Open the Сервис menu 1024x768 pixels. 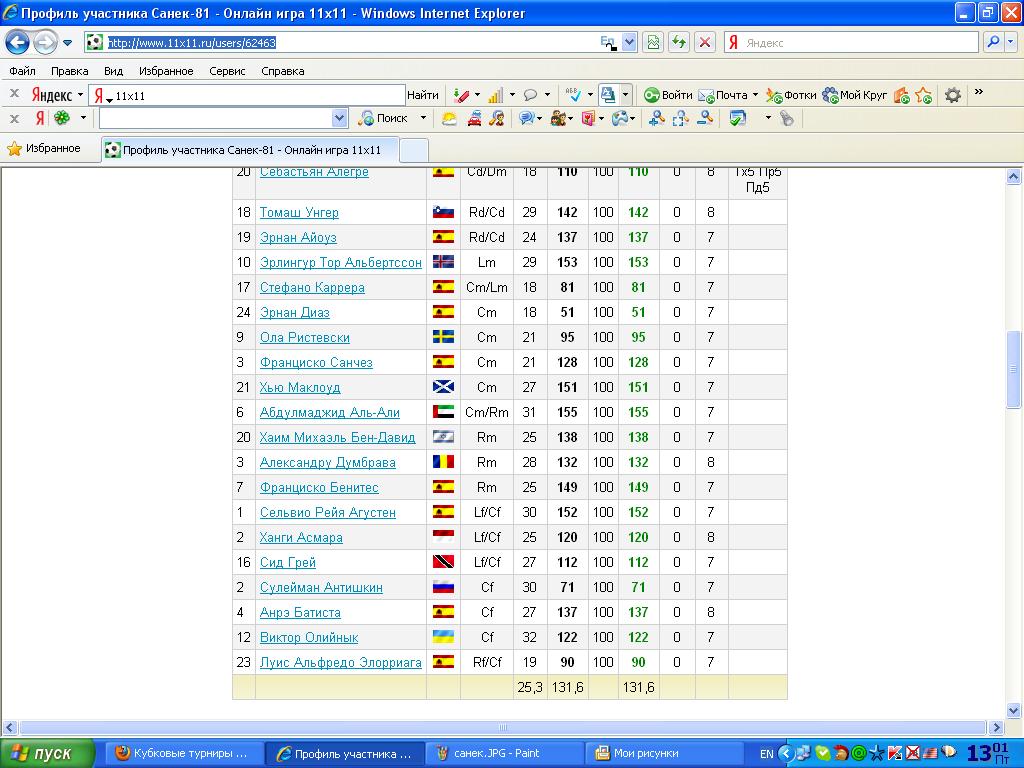(227, 71)
